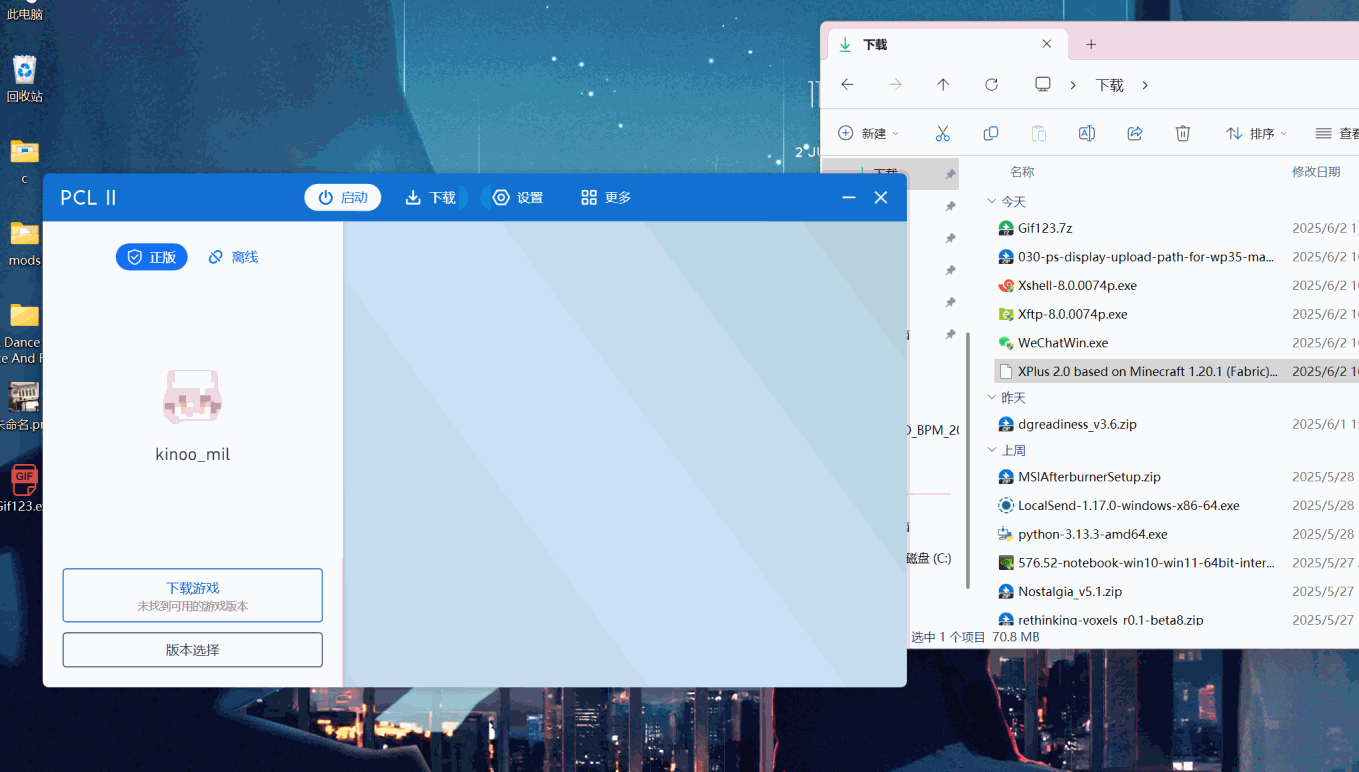This screenshot has width=1359, height=772.
Task: Select 离线 login mode
Action: 233,257
